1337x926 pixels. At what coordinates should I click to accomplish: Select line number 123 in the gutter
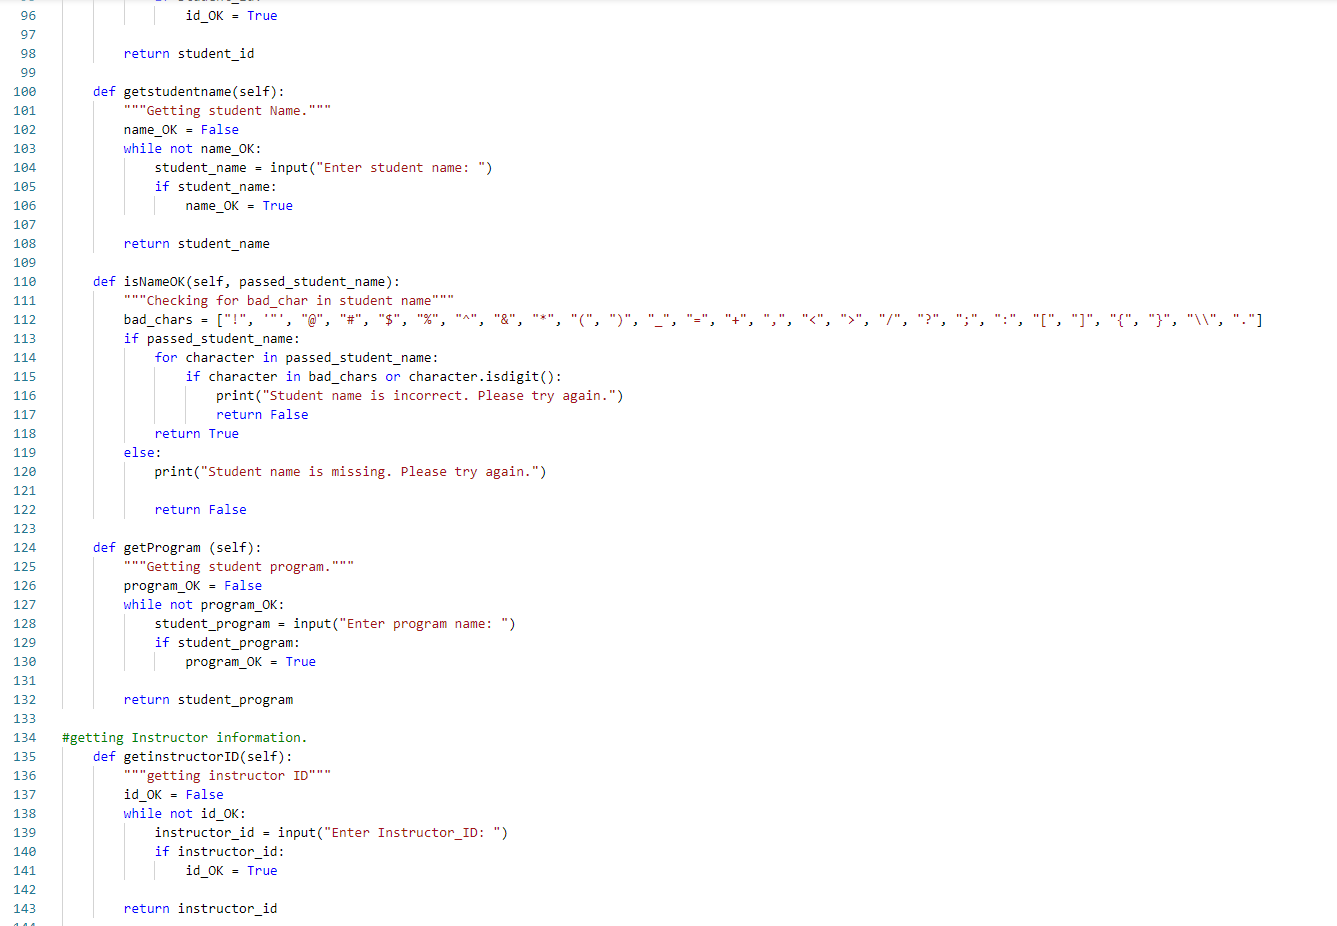tap(24, 529)
